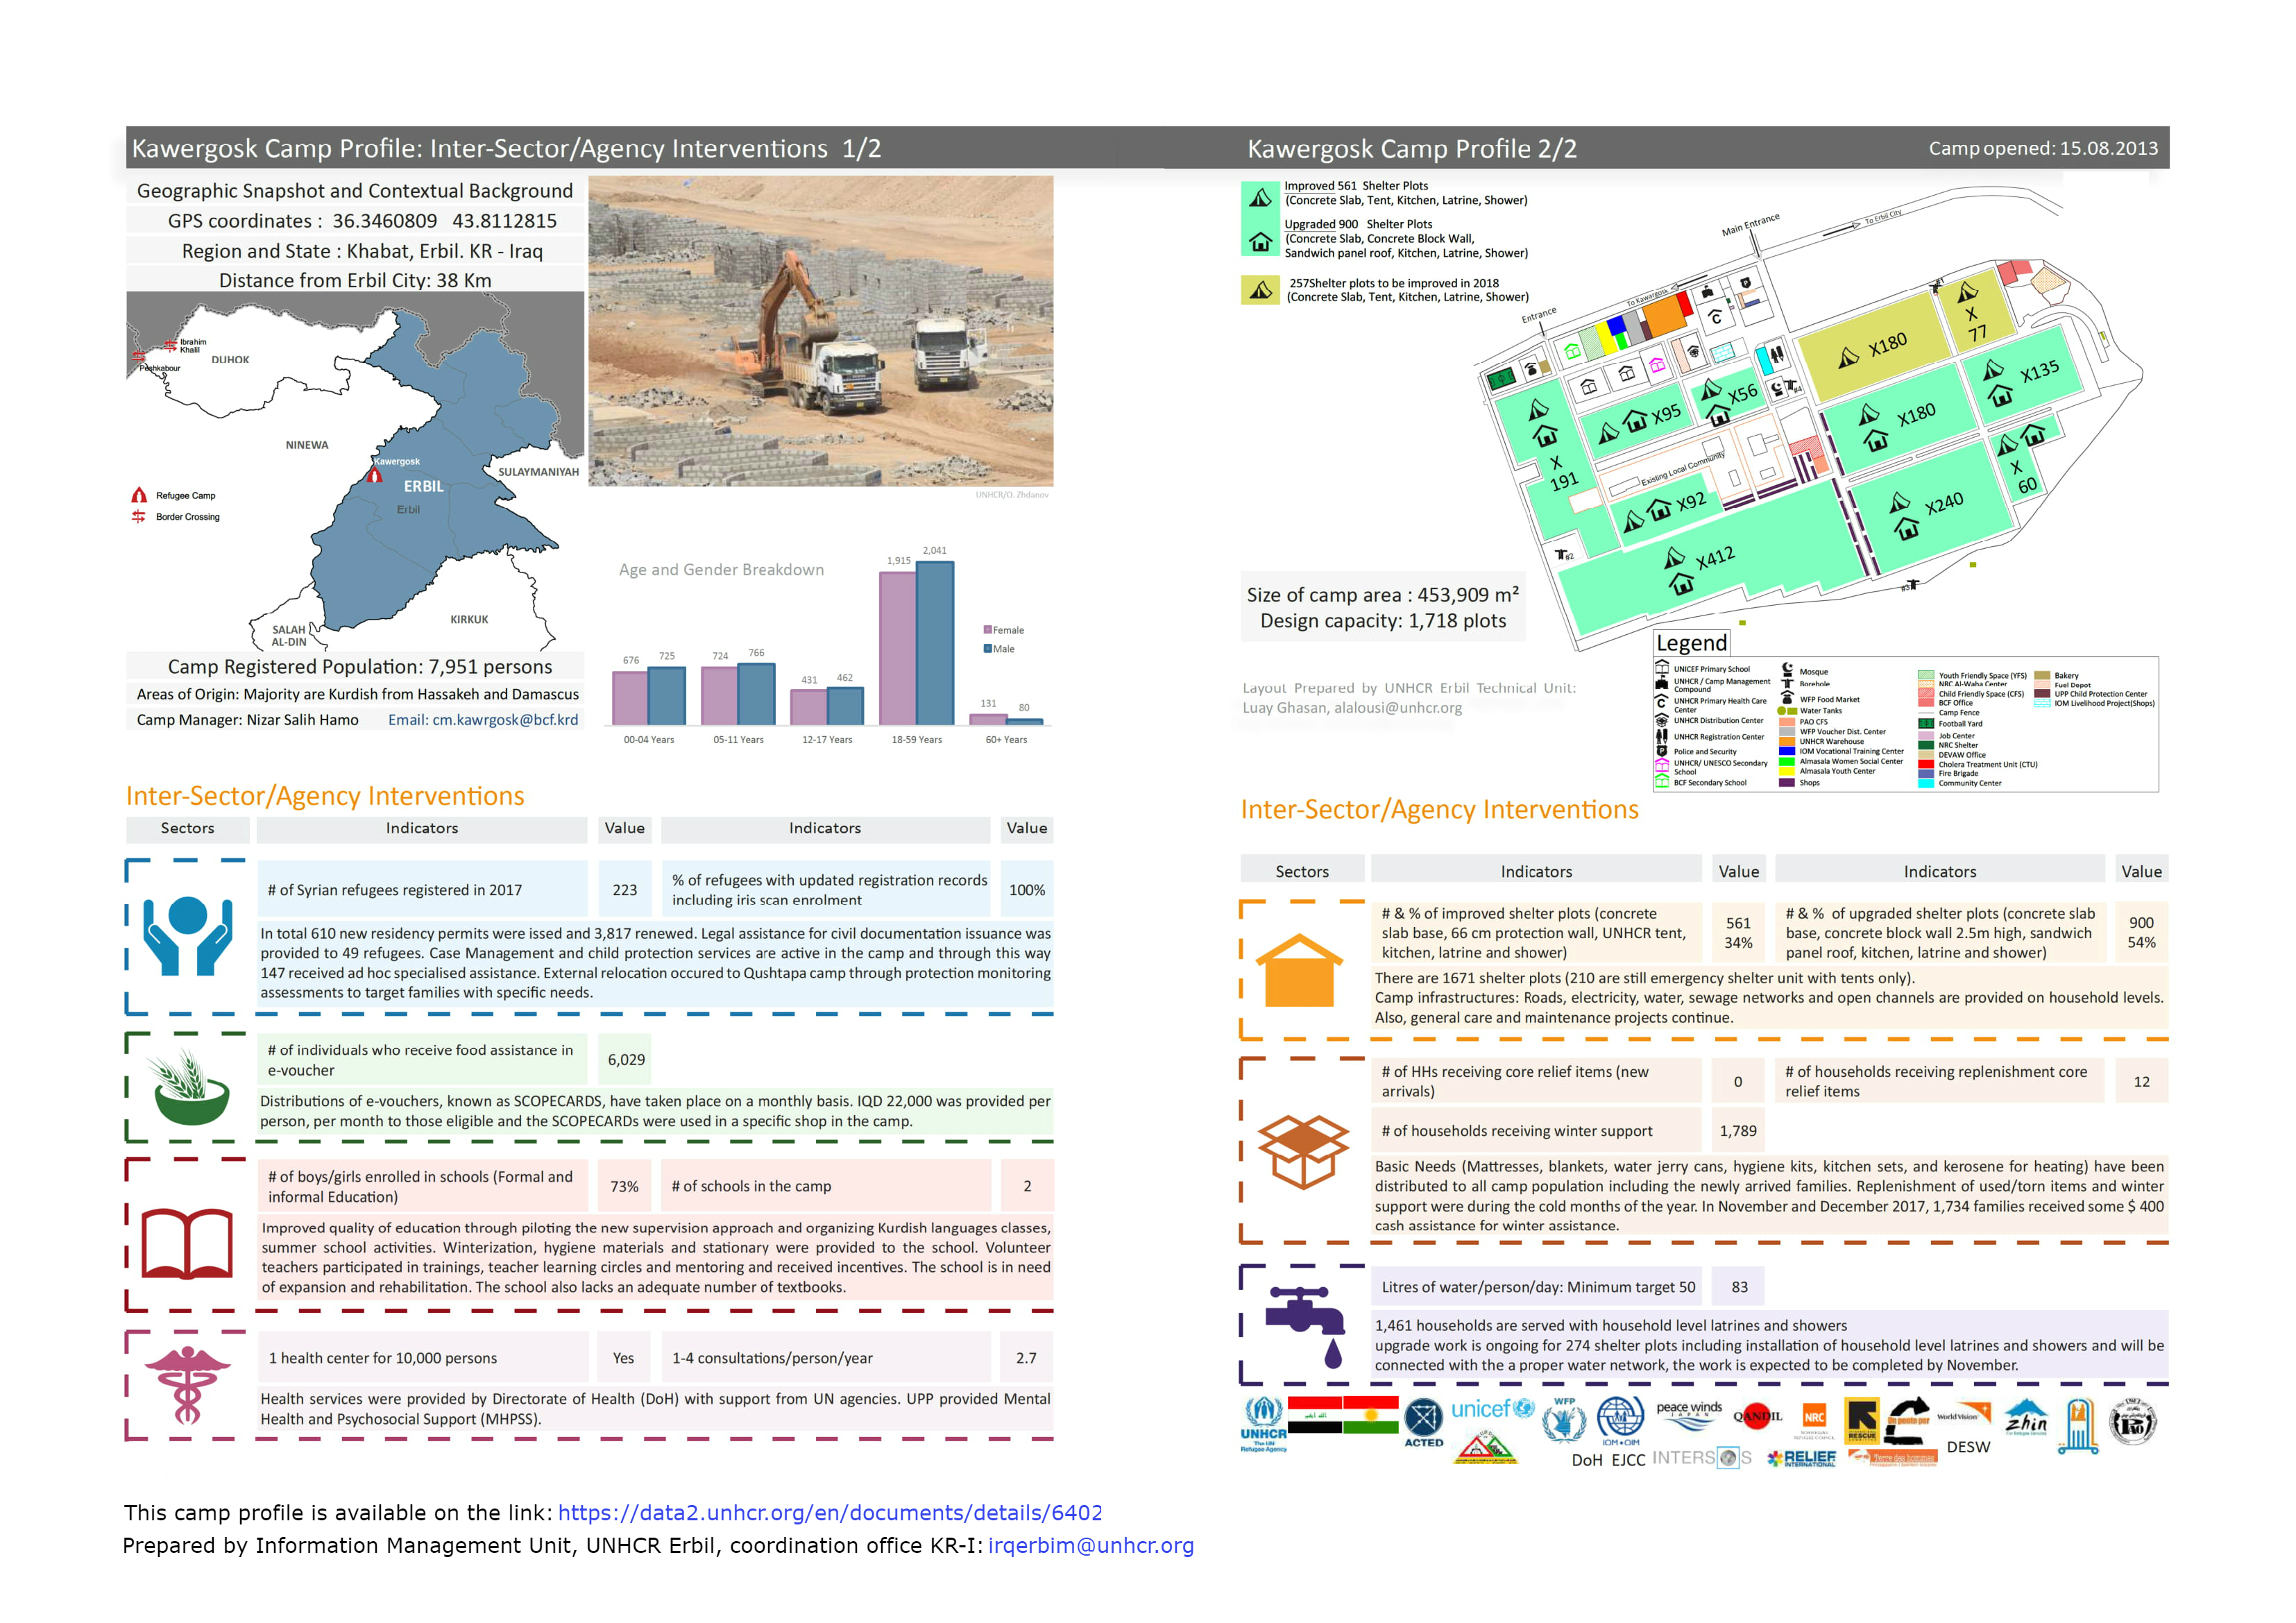Click the unicef logo
This screenshot has height=1623, width=2296.
(x=1491, y=1409)
